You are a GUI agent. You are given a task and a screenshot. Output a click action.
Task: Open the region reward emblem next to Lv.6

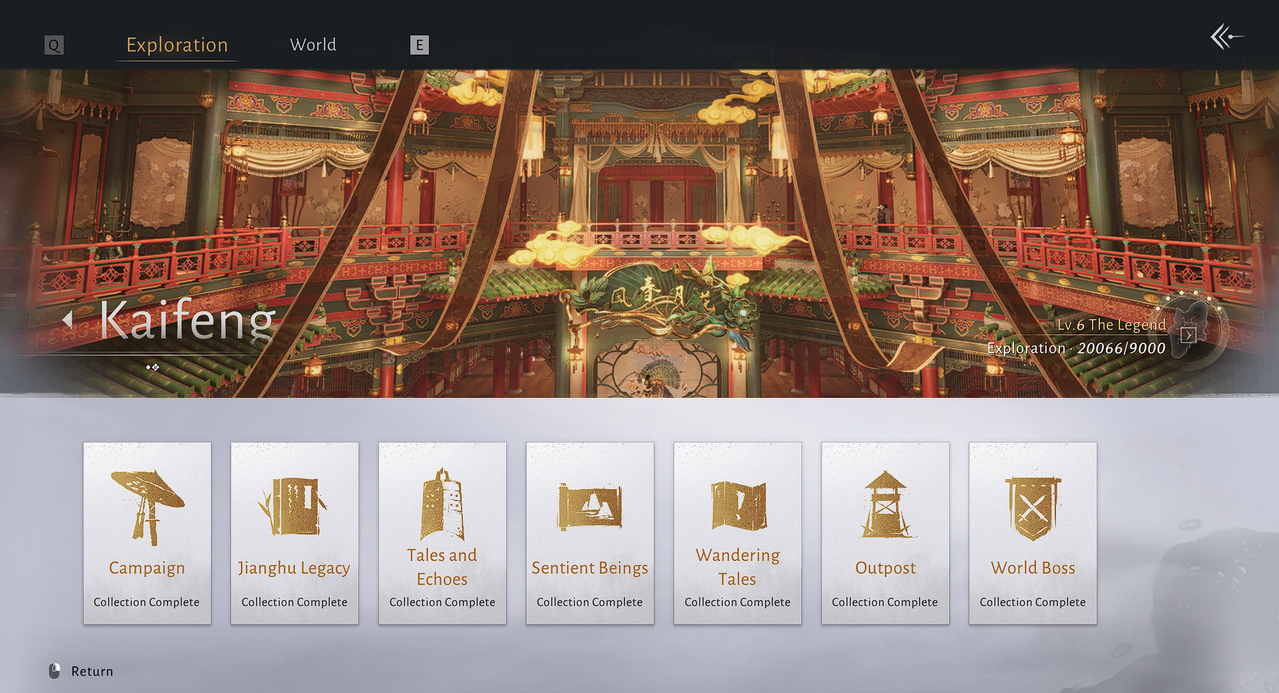coord(1190,334)
